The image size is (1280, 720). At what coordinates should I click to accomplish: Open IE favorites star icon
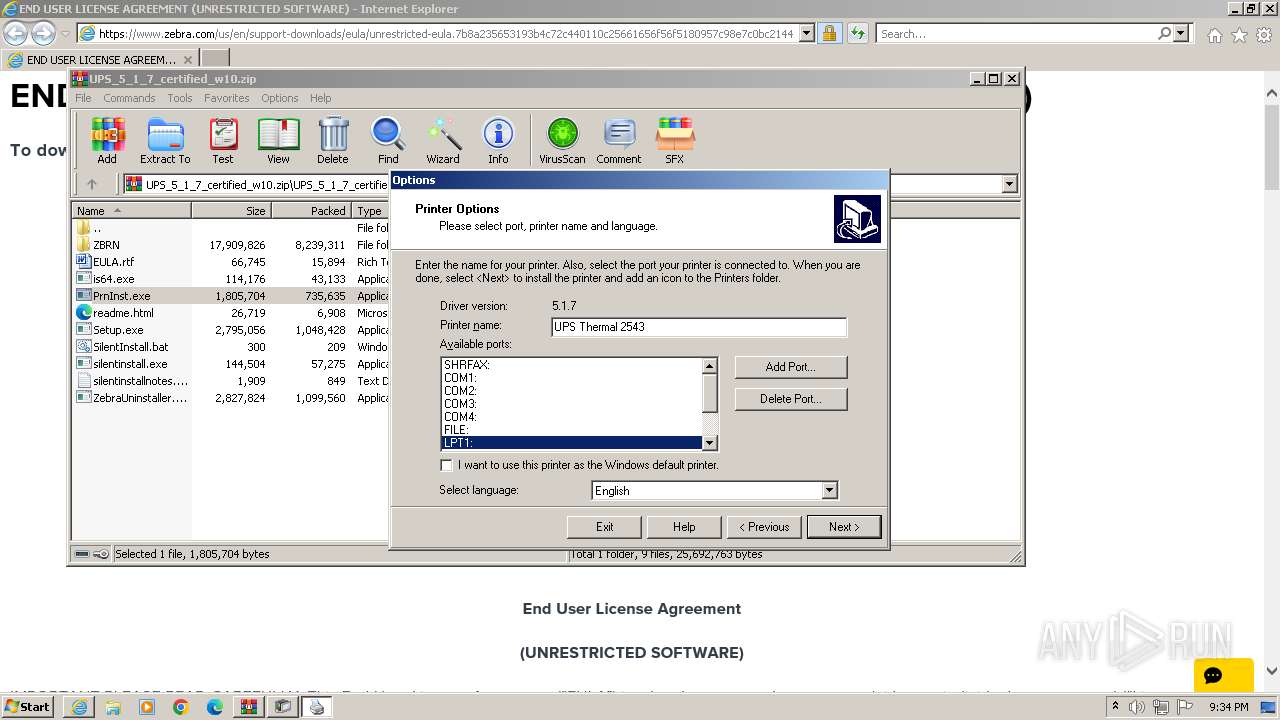click(x=1239, y=34)
